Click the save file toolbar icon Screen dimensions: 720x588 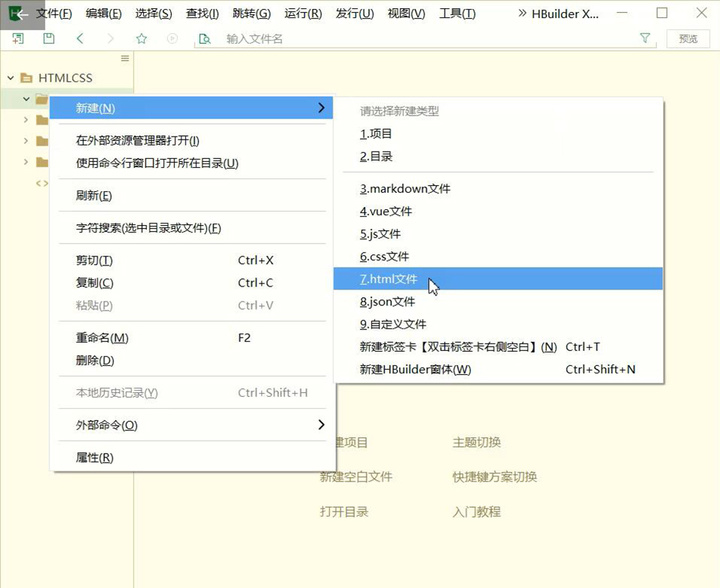point(49,39)
